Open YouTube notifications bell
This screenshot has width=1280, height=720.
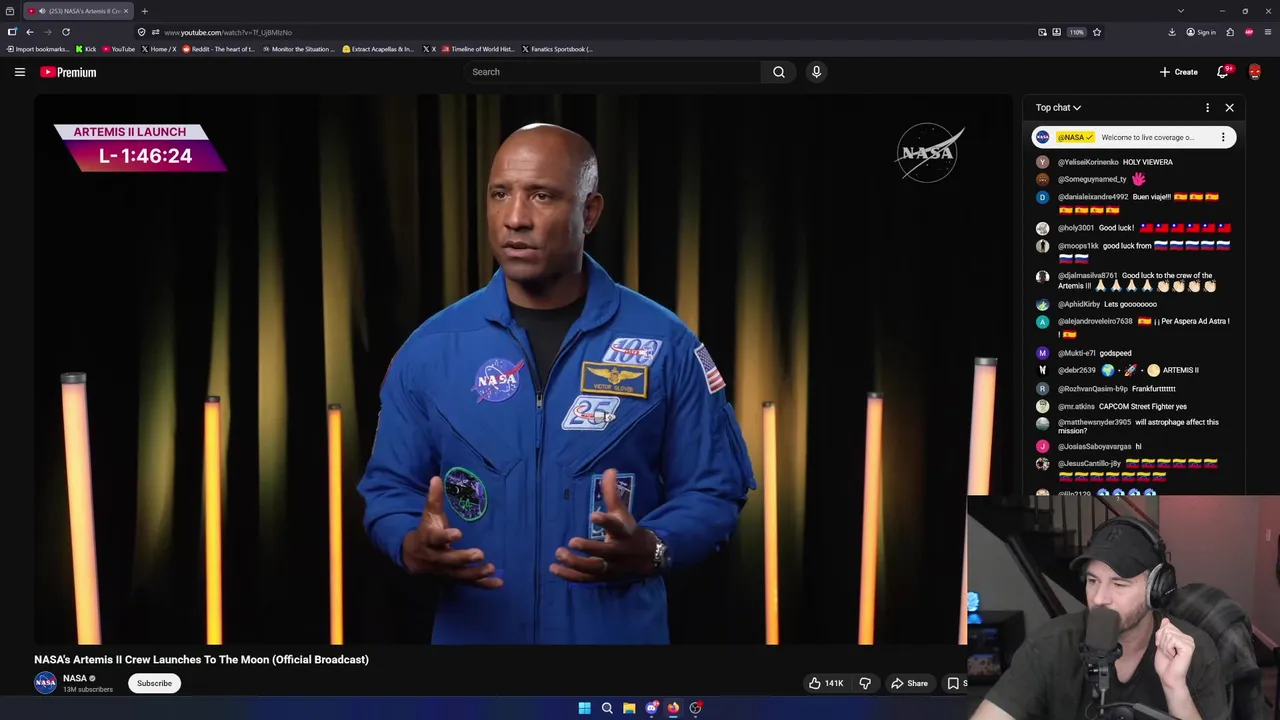[1223, 72]
